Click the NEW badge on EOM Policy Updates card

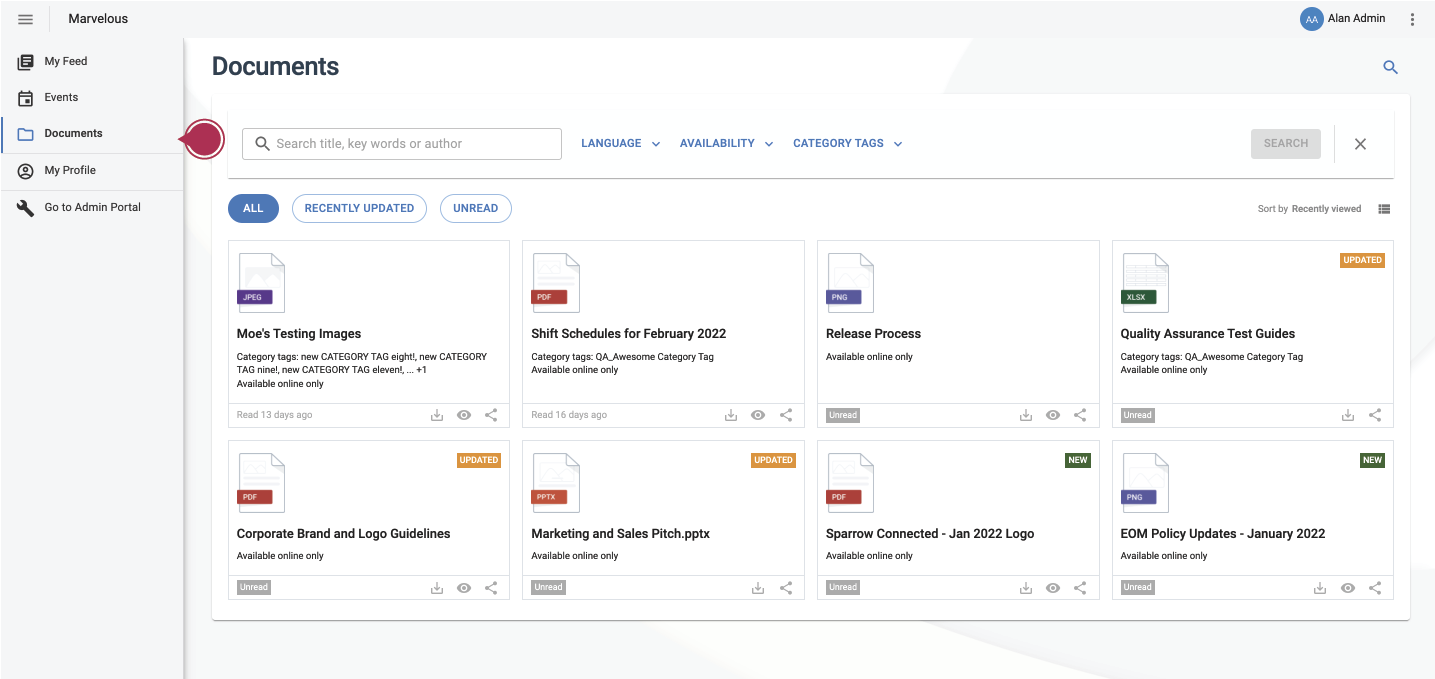pyautogui.click(x=1373, y=460)
